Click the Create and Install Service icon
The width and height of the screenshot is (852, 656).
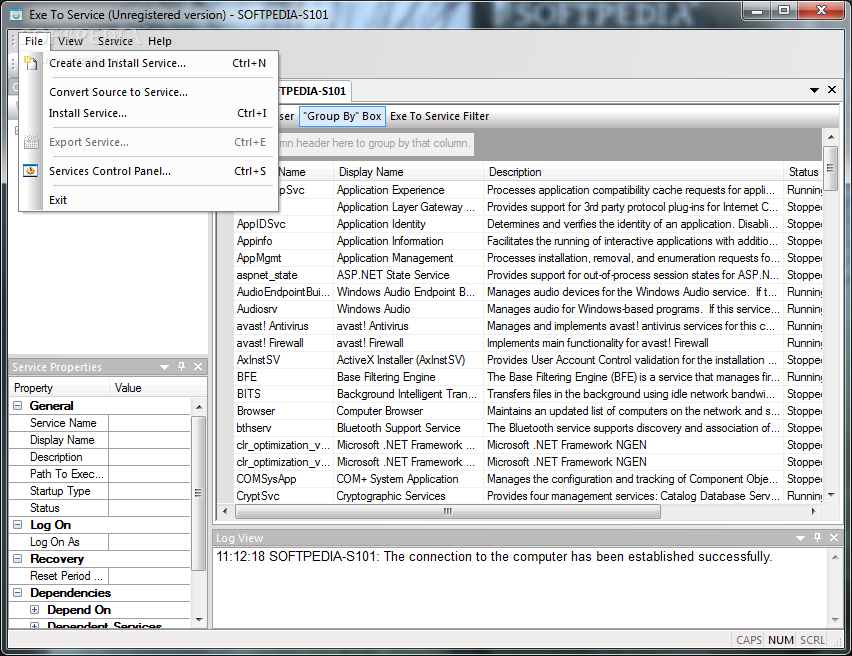31,63
